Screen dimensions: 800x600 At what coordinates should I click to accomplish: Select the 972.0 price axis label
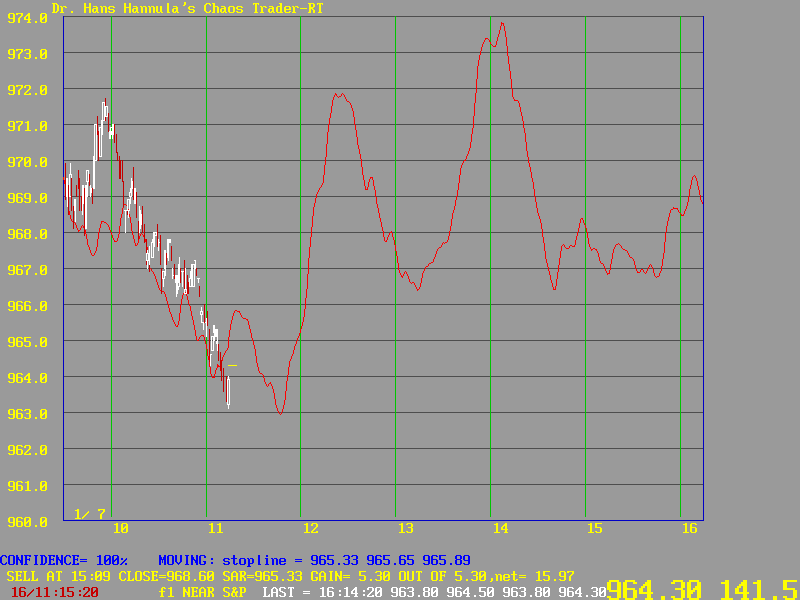[x=27, y=90]
